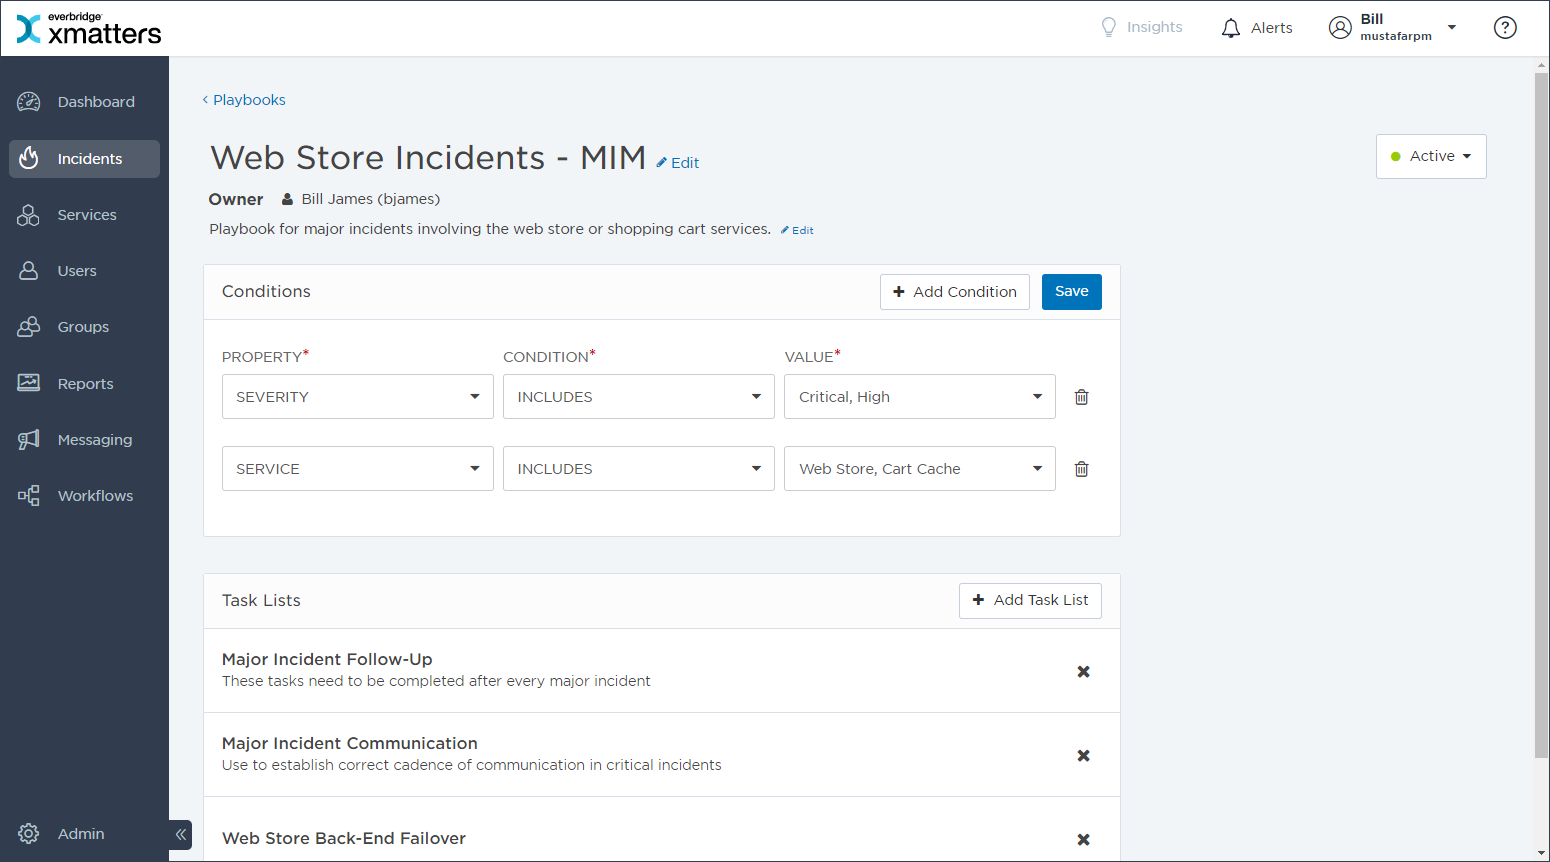Click the Insights lightbulb icon
Image resolution: width=1550 pixels, height=862 pixels.
click(x=1108, y=27)
